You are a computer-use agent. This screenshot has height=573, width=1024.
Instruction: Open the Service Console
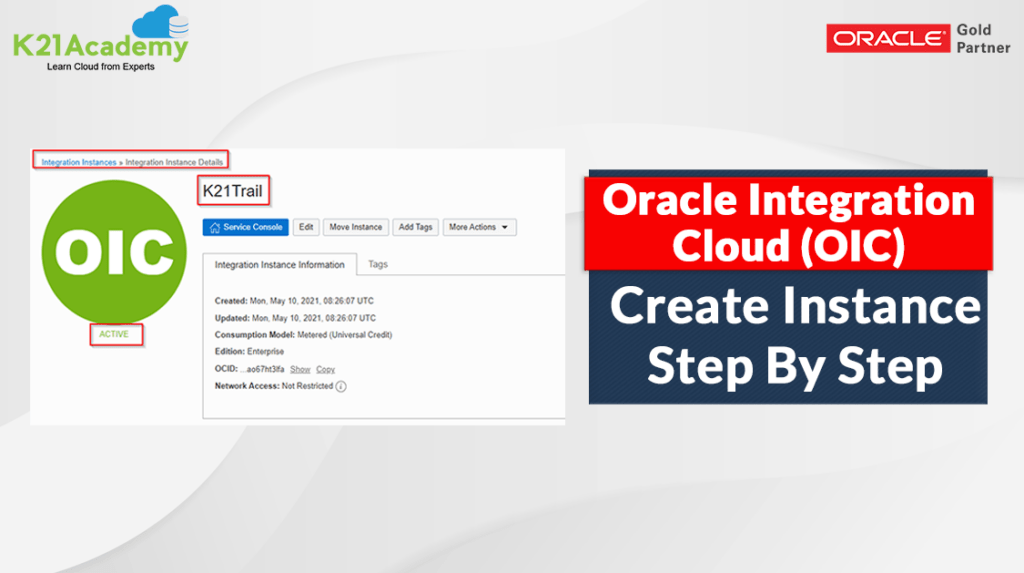point(246,227)
